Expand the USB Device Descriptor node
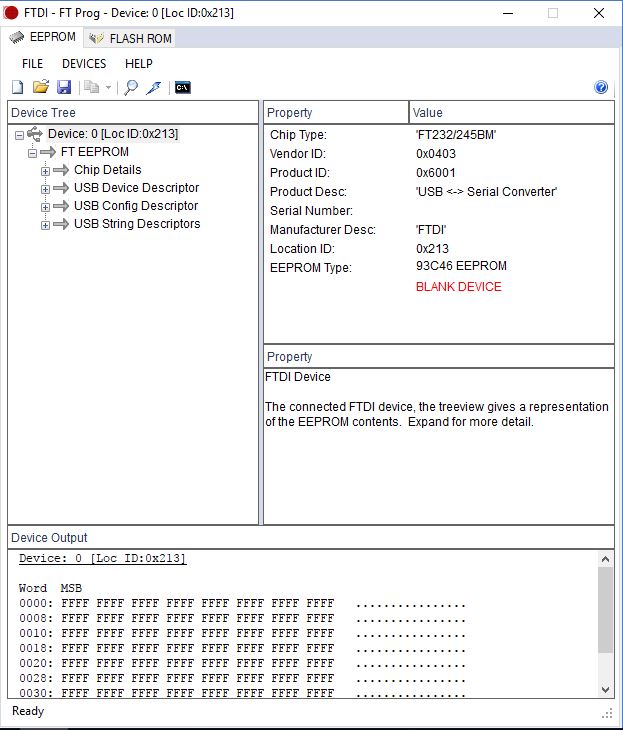 45,189
